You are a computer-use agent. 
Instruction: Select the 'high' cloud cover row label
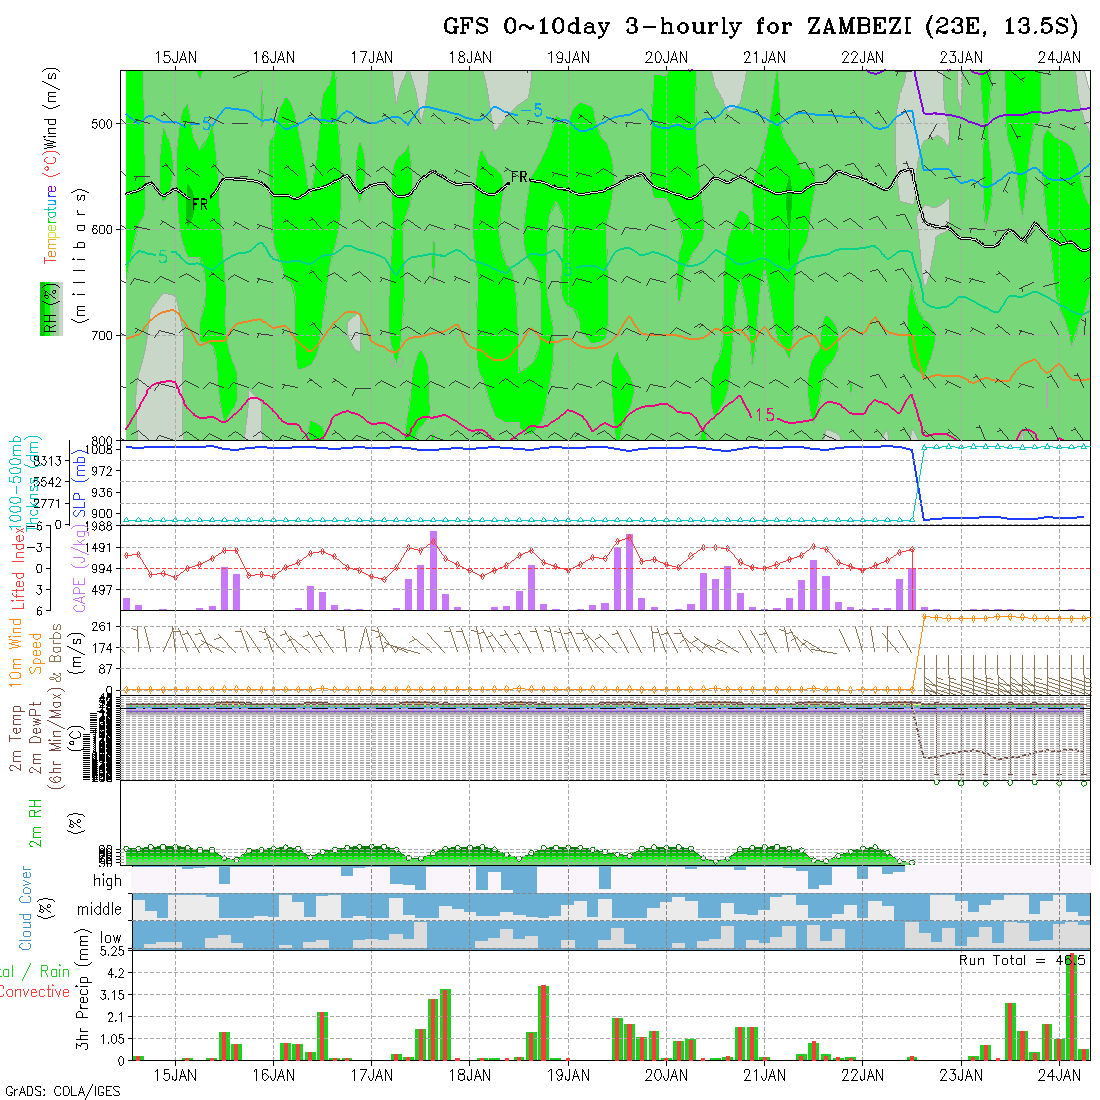(107, 881)
